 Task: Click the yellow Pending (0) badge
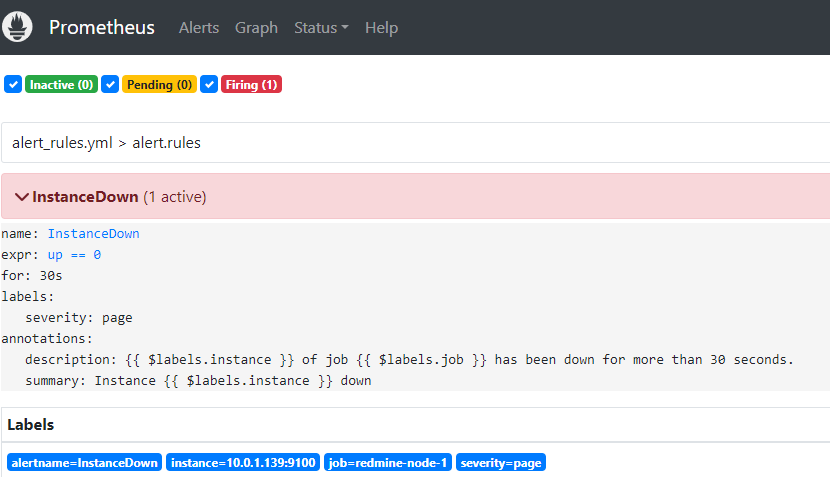click(159, 85)
